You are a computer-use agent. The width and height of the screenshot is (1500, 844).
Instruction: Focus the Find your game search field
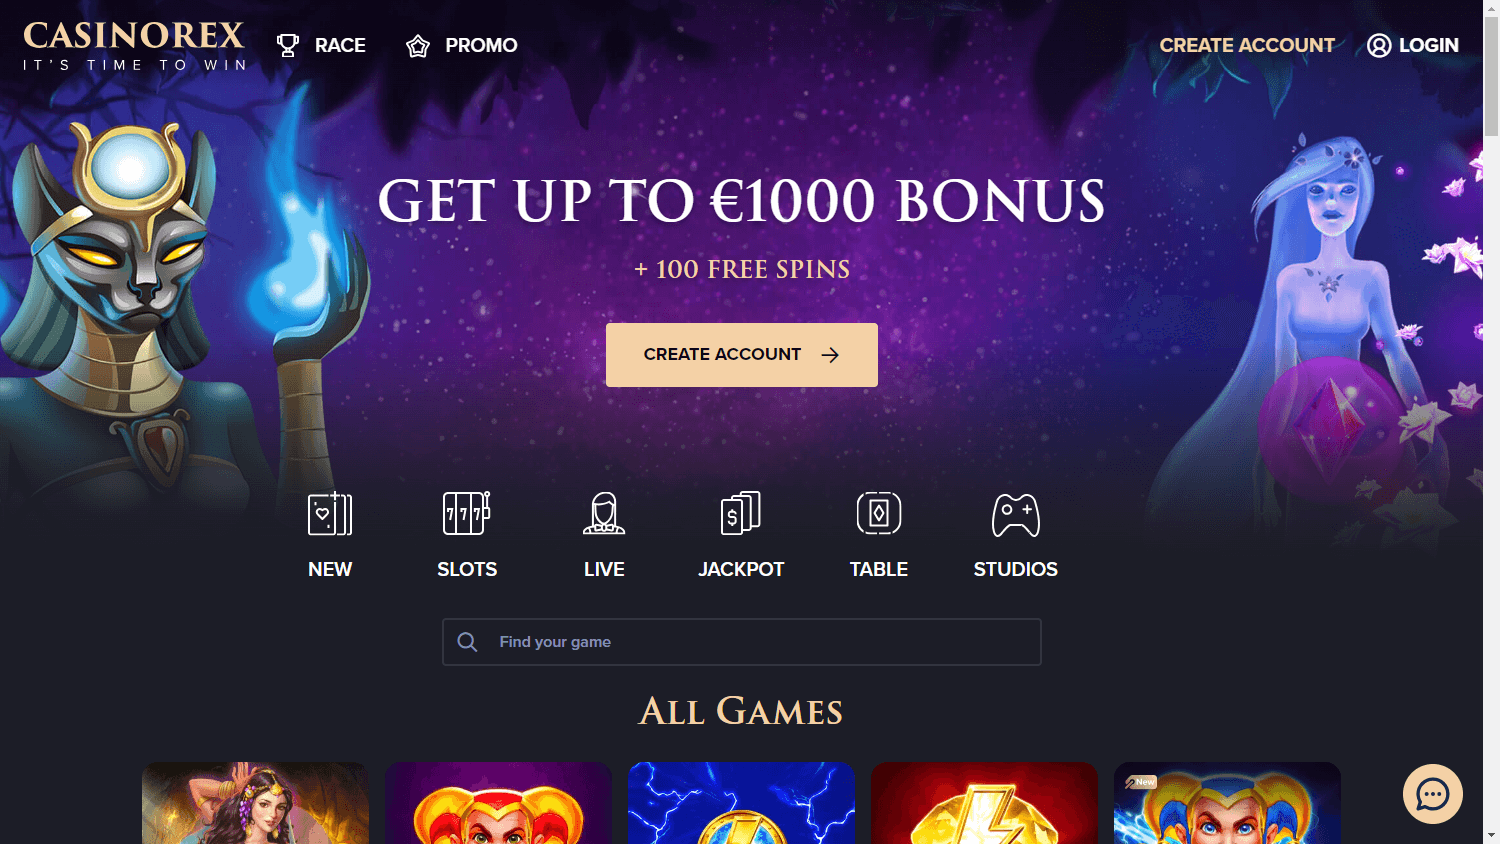tap(742, 642)
